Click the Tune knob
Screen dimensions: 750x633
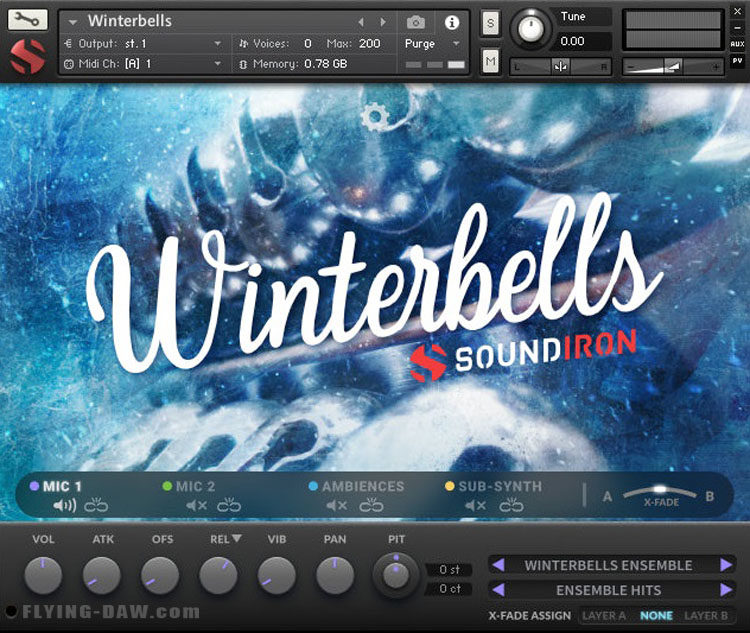pyautogui.click(x=530, y=29)
